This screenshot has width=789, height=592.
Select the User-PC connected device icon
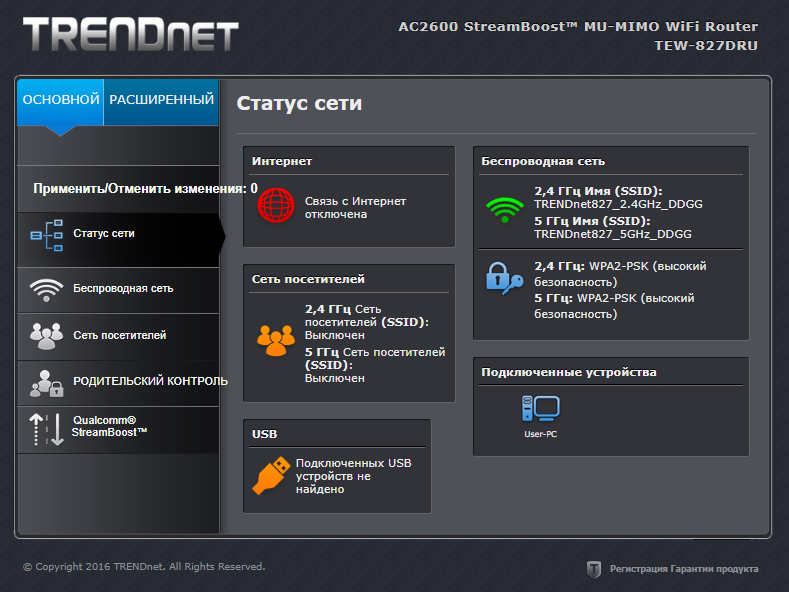point(540,408)
